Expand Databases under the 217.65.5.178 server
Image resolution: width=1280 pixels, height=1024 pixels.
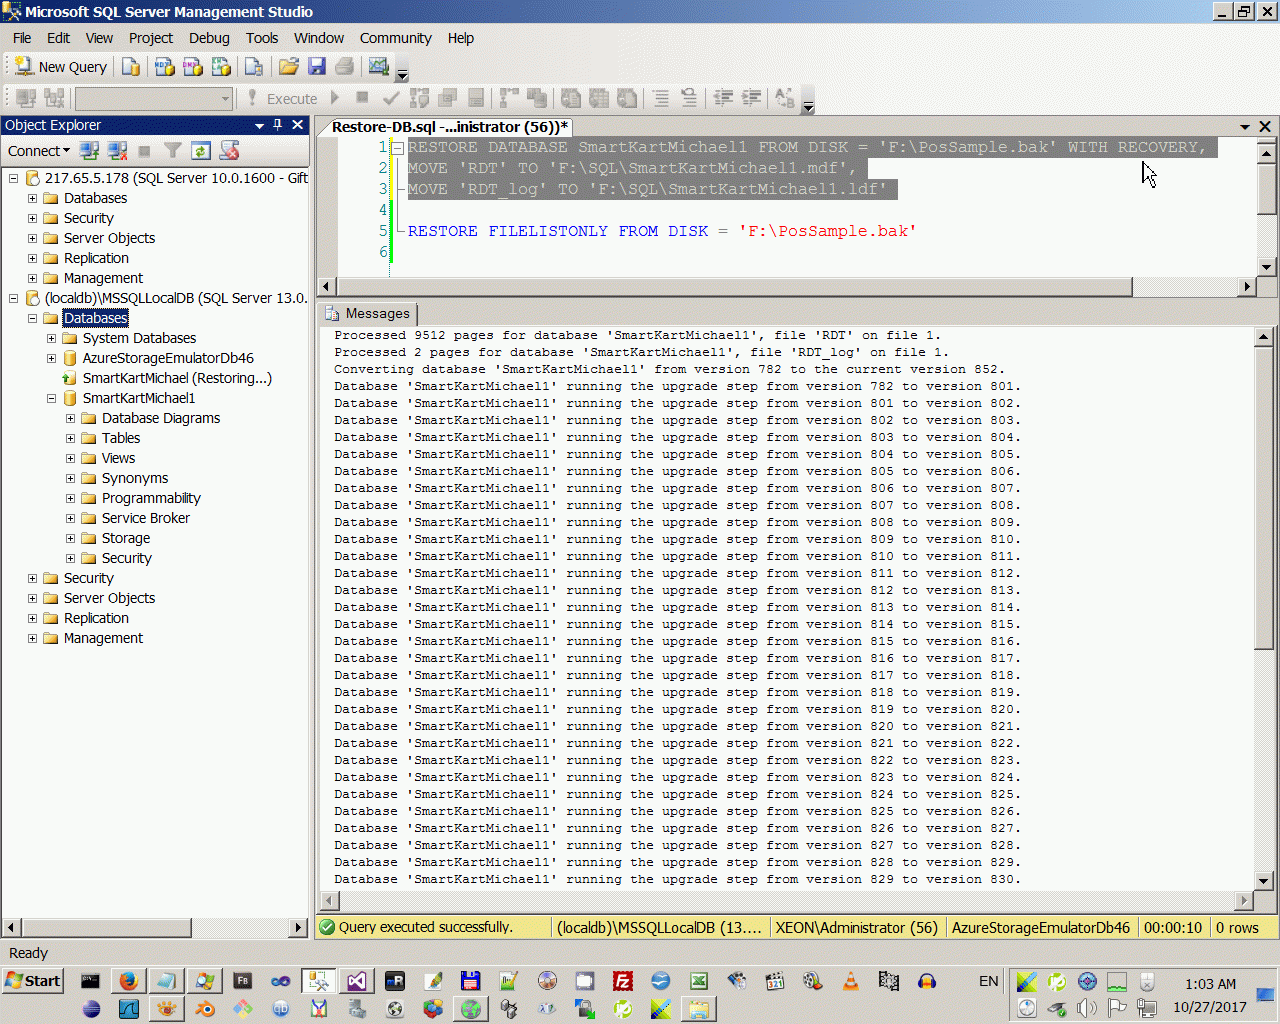pos(32,198)
